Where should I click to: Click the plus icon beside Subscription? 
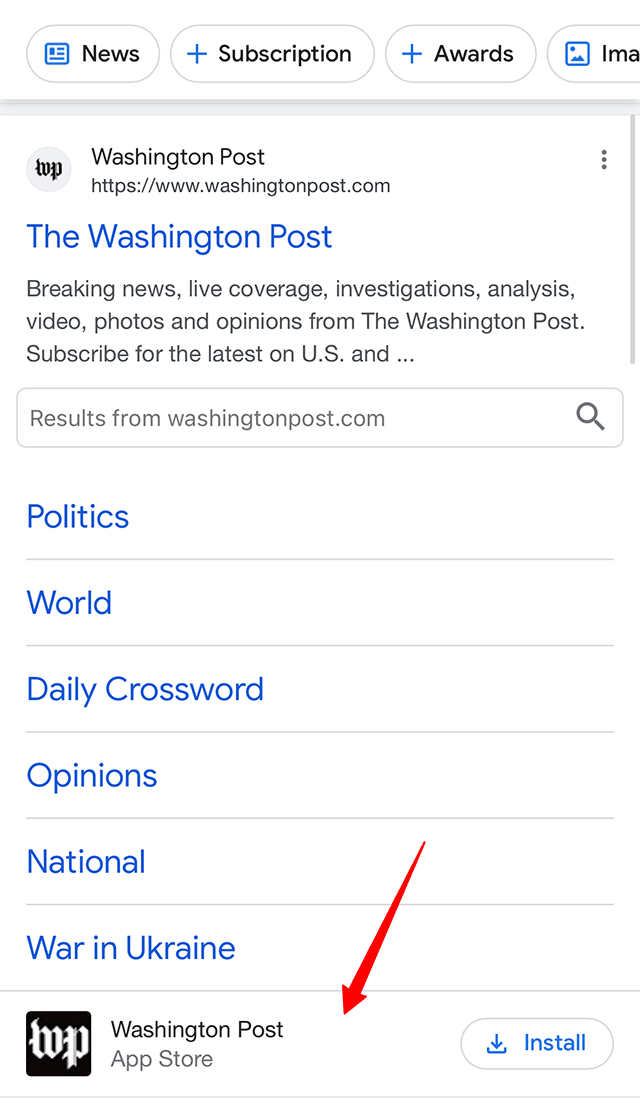(x=197, y=54)
